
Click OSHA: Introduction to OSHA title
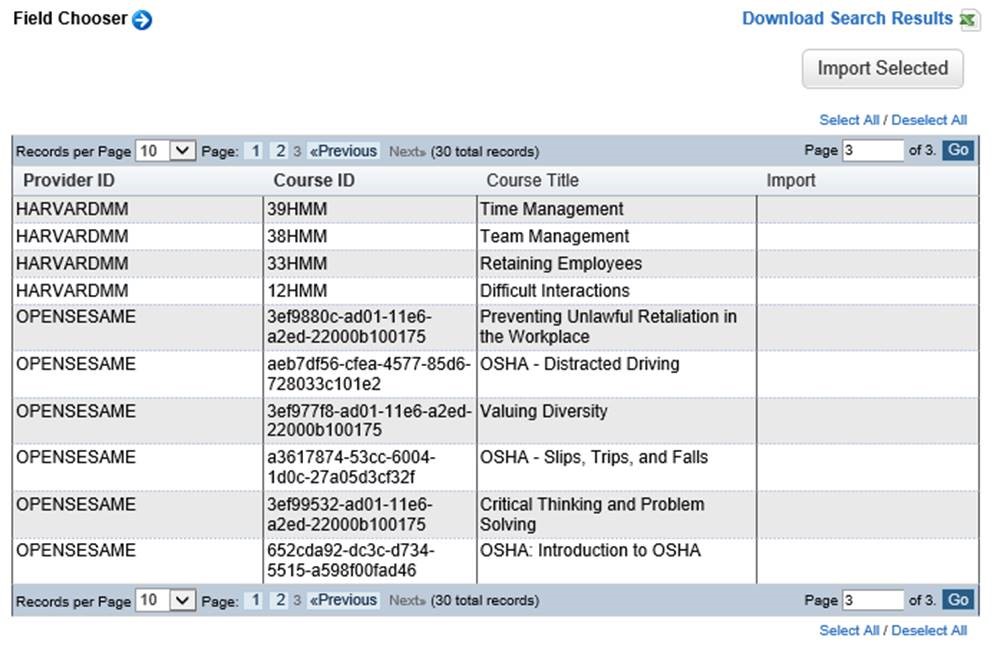click(590, 550)
